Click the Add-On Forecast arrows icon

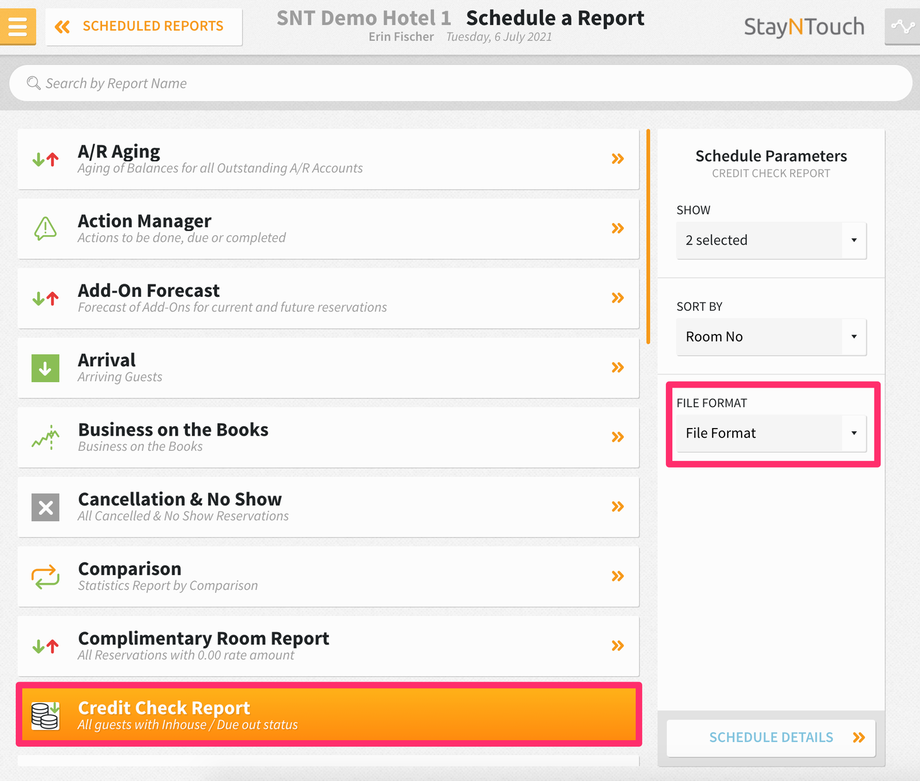point(45,298)
